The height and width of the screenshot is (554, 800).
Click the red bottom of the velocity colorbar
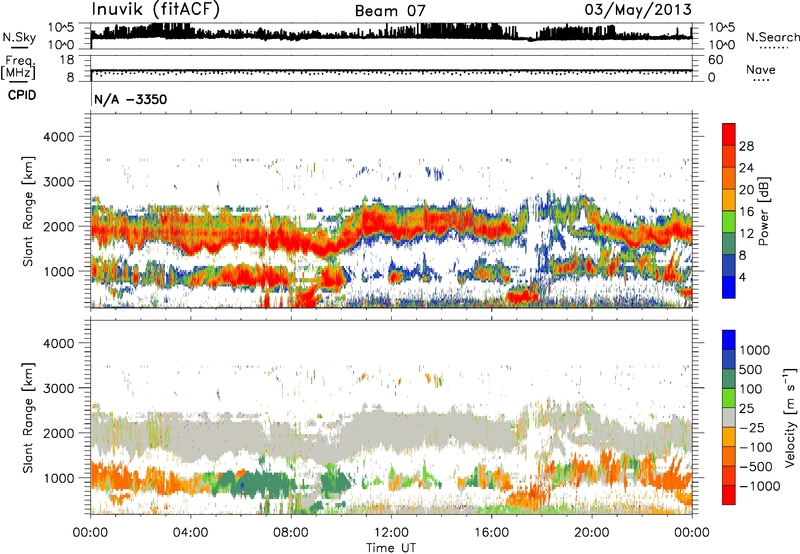(x=729, y=495)
